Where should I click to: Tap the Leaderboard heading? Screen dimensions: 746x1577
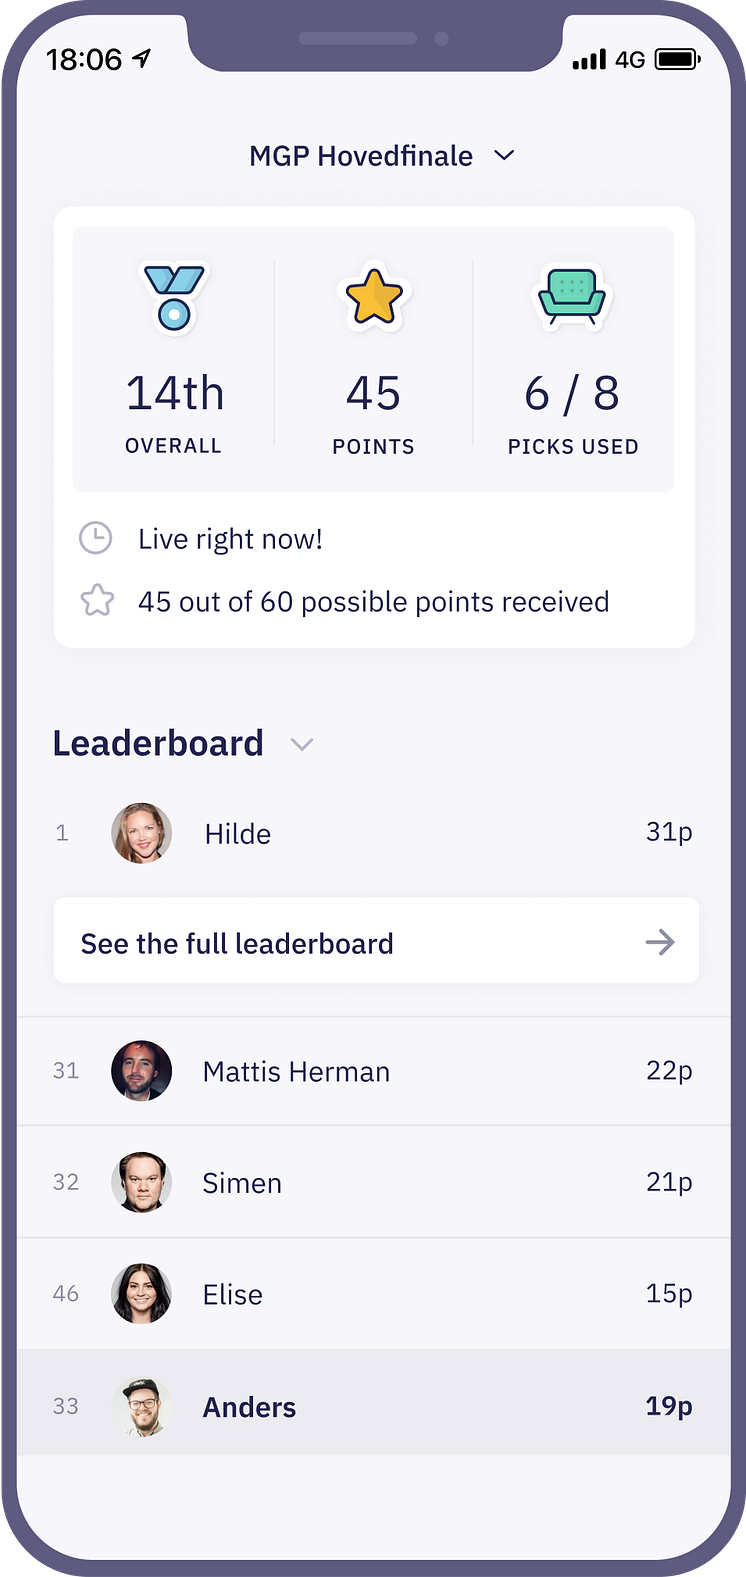(158, 743)
